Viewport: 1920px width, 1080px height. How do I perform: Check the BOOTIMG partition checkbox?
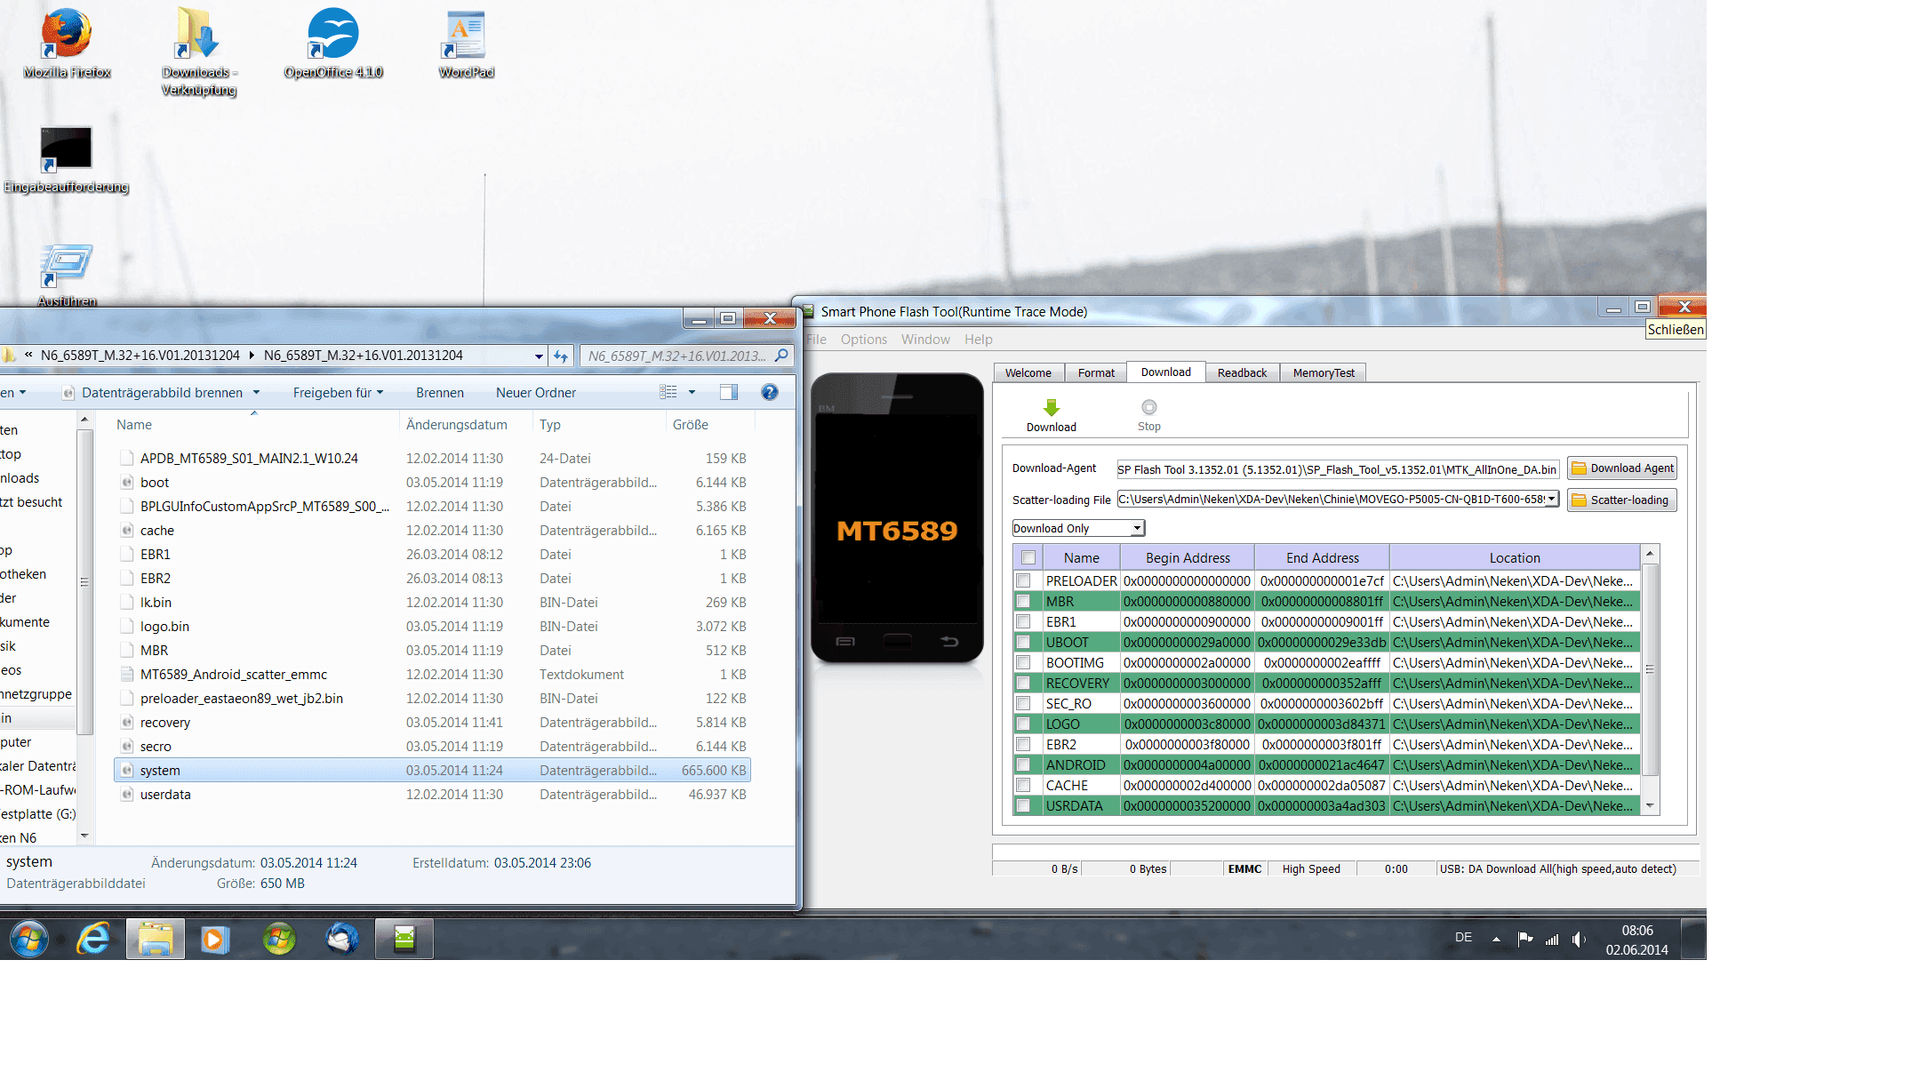(x=1023, y=663)
